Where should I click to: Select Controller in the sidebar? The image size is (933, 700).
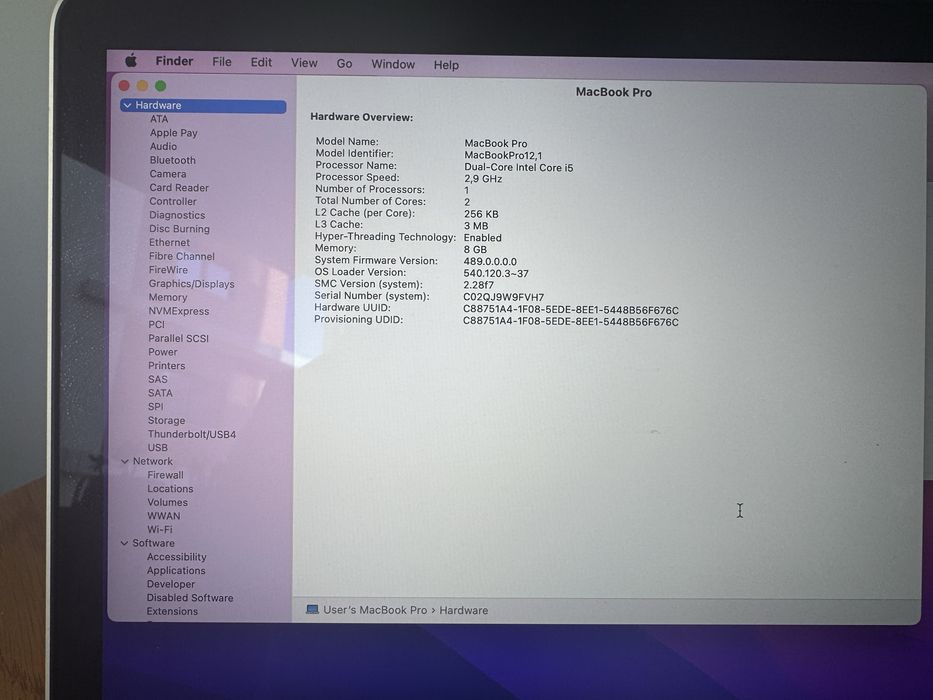(x=173, y=201)
